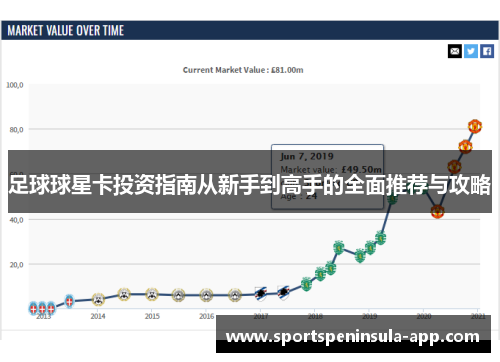Viewport: 500px width, 362px height.
Task: Select the Udinese crest marker between 2016 and 2017
Action: coord(235,295)
